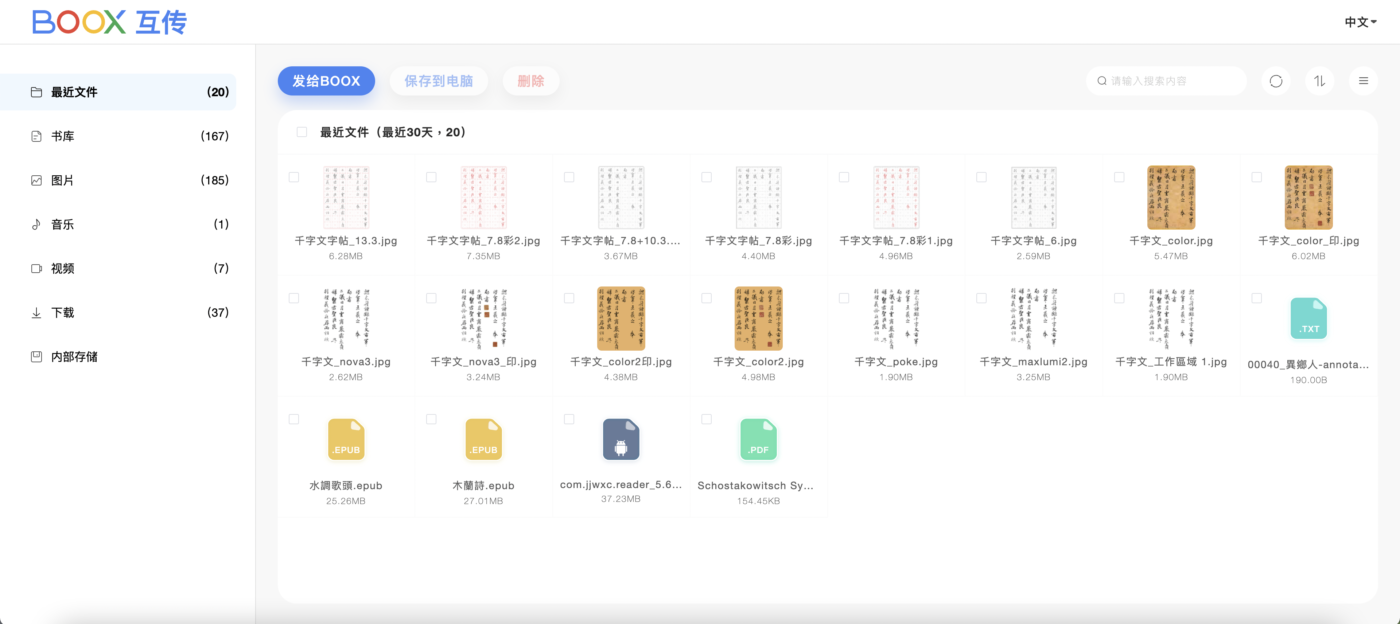This screenshot has width=1400, height=624.
Task: Open thumbnail of 千字文_color2.jpg
Action: pyautogui.click(x=758, y=318)
